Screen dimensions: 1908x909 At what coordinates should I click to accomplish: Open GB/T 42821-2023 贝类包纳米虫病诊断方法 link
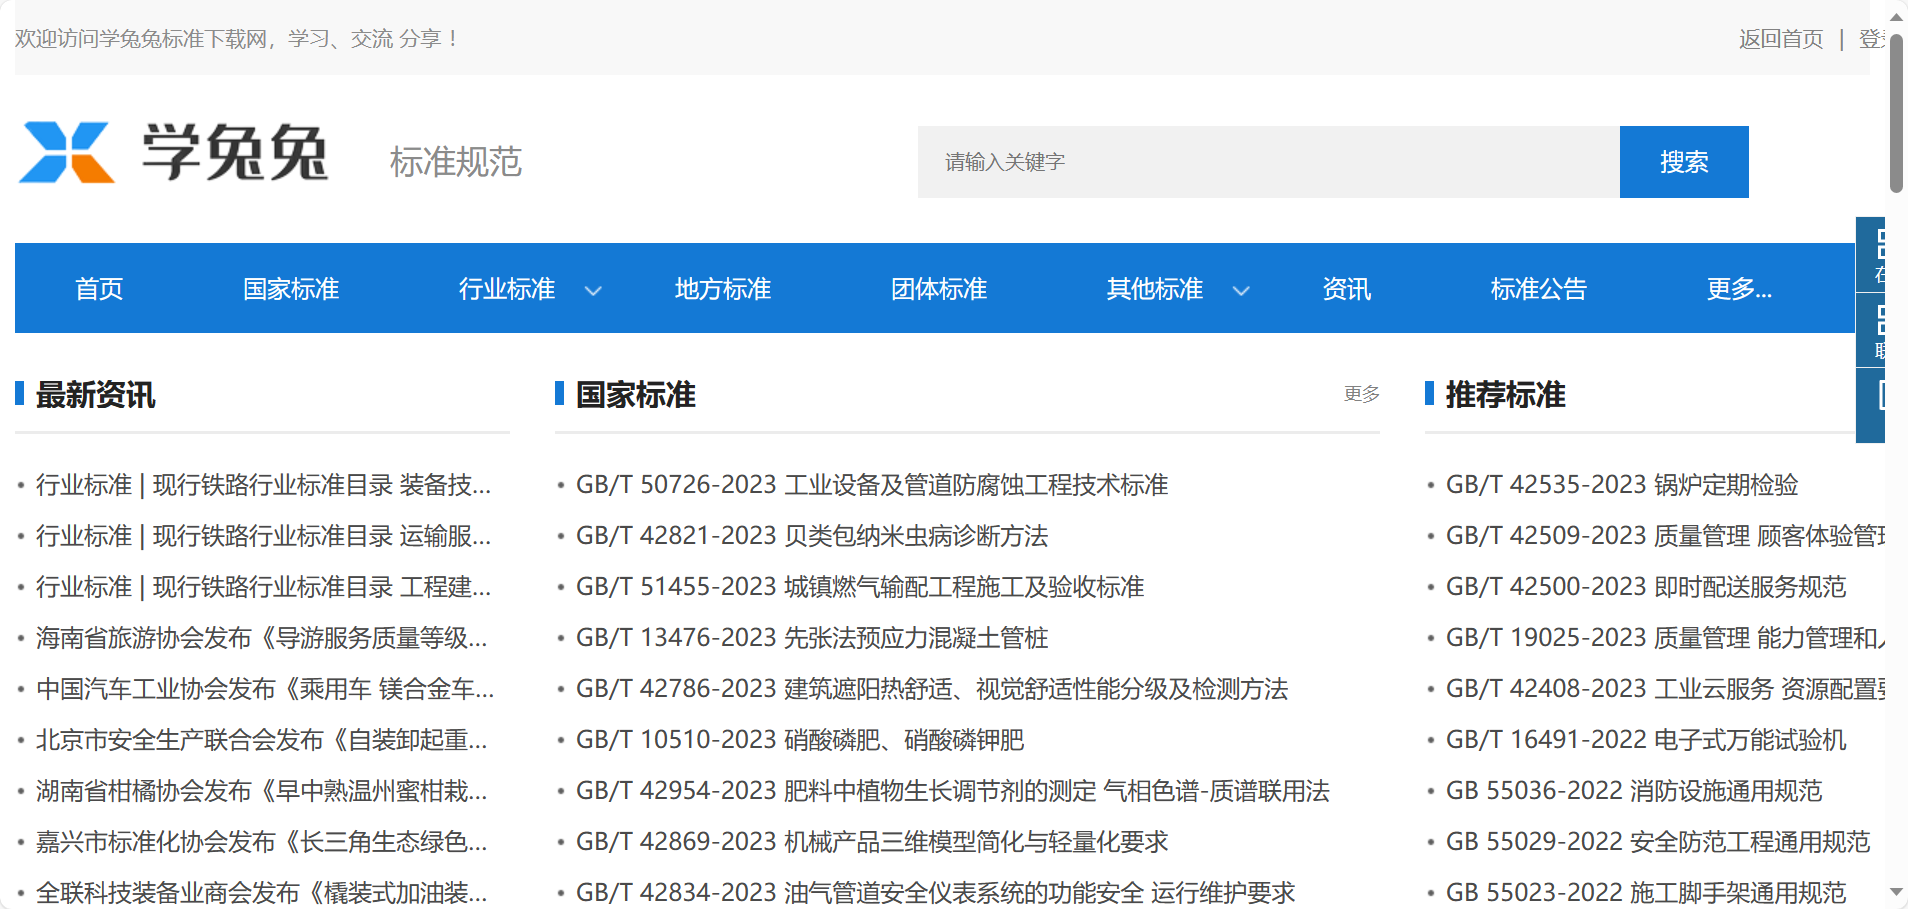click(x=811, y=536)
